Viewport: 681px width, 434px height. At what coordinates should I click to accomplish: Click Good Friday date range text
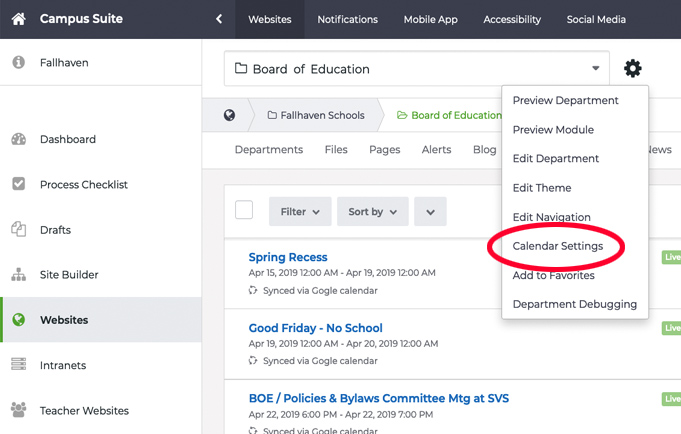pos(343,344)
